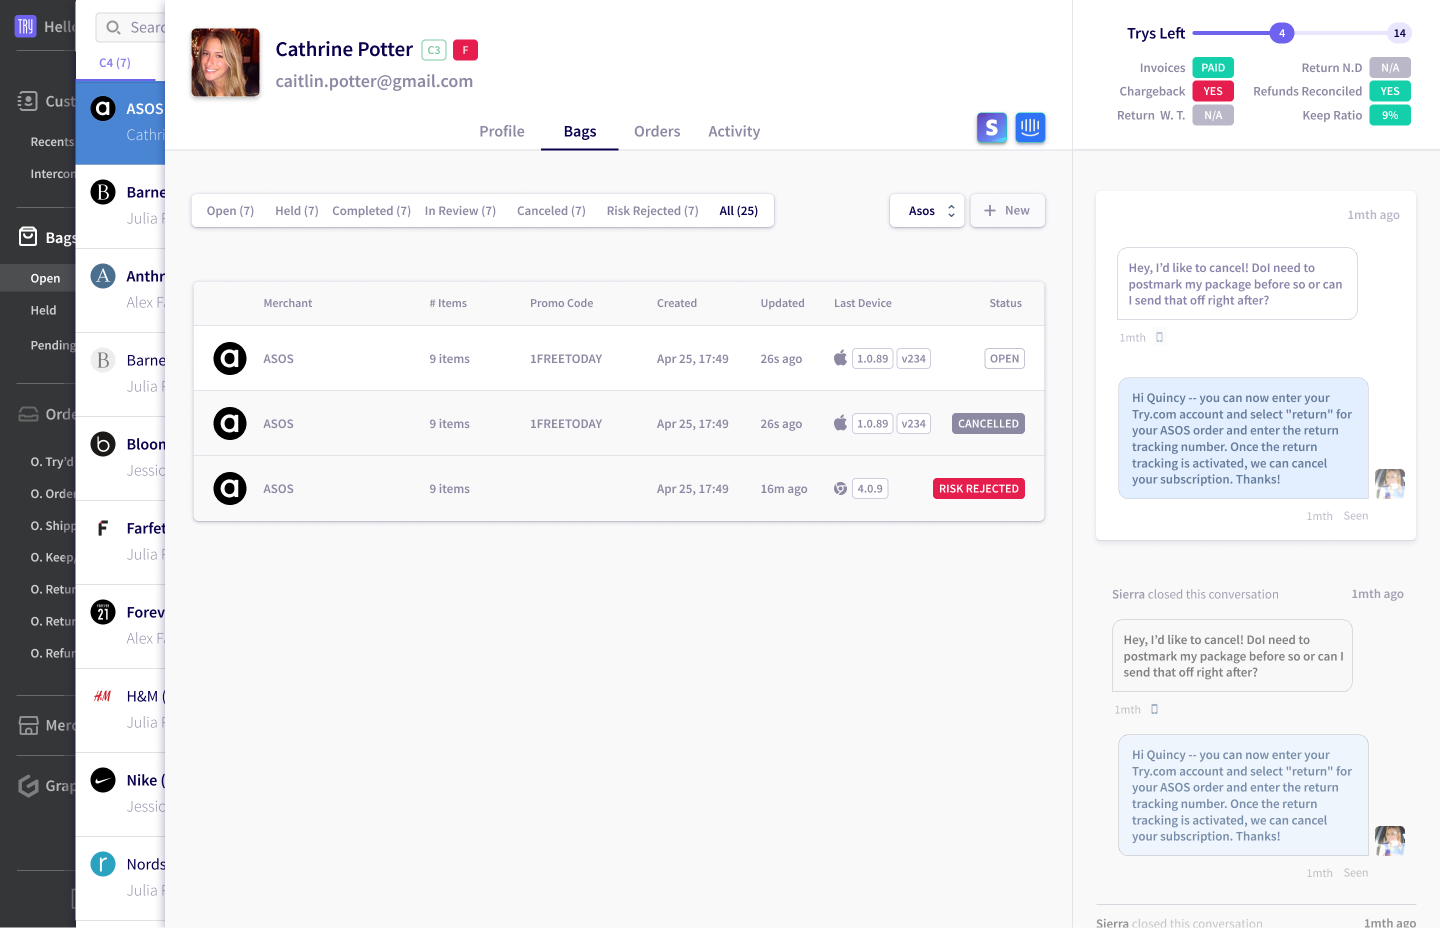
Task: Click the Nike logo in customer list
Action: coord(103,780)
